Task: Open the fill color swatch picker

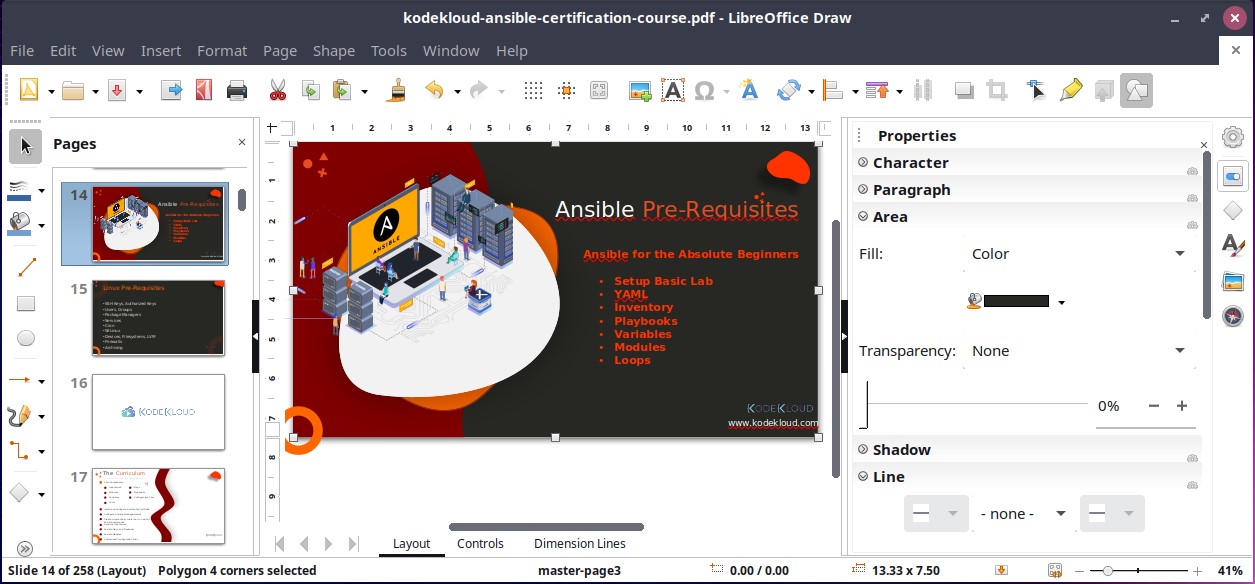Action: click(x=1062, y=301)
